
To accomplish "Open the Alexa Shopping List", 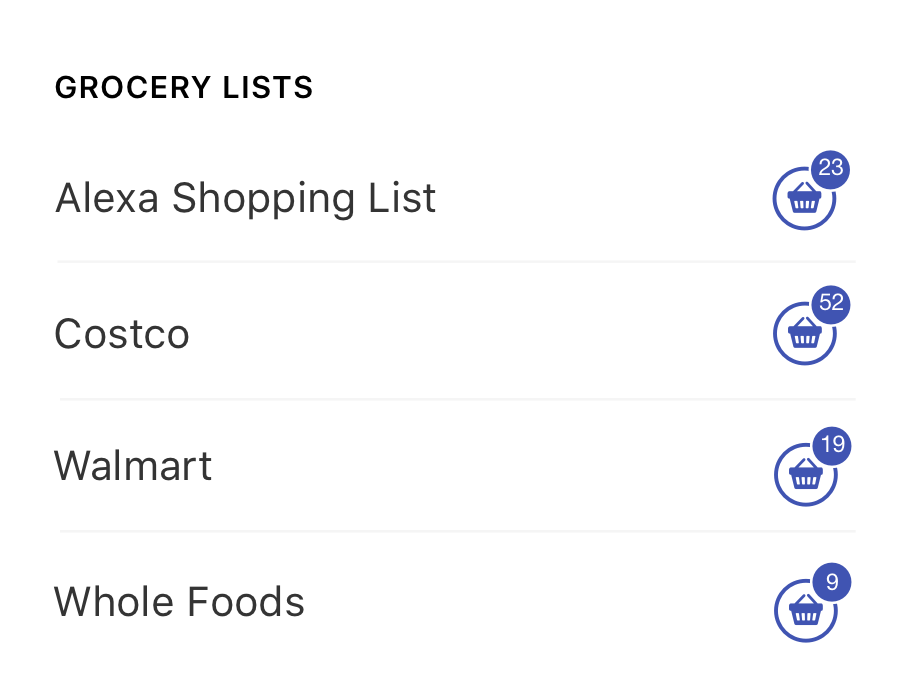I will (245, 198).
